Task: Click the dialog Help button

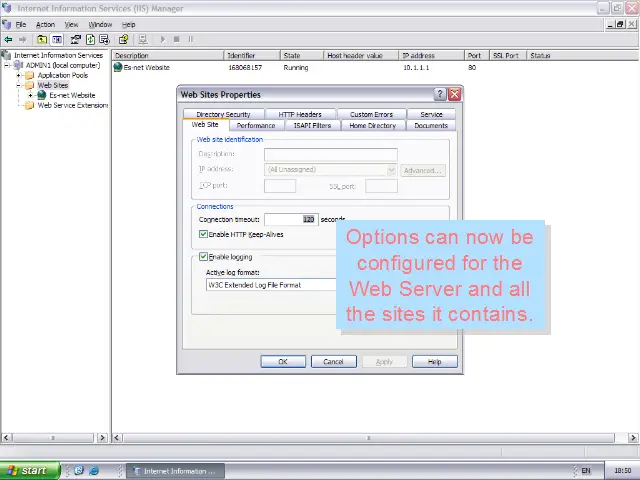Action: [435, 362]
